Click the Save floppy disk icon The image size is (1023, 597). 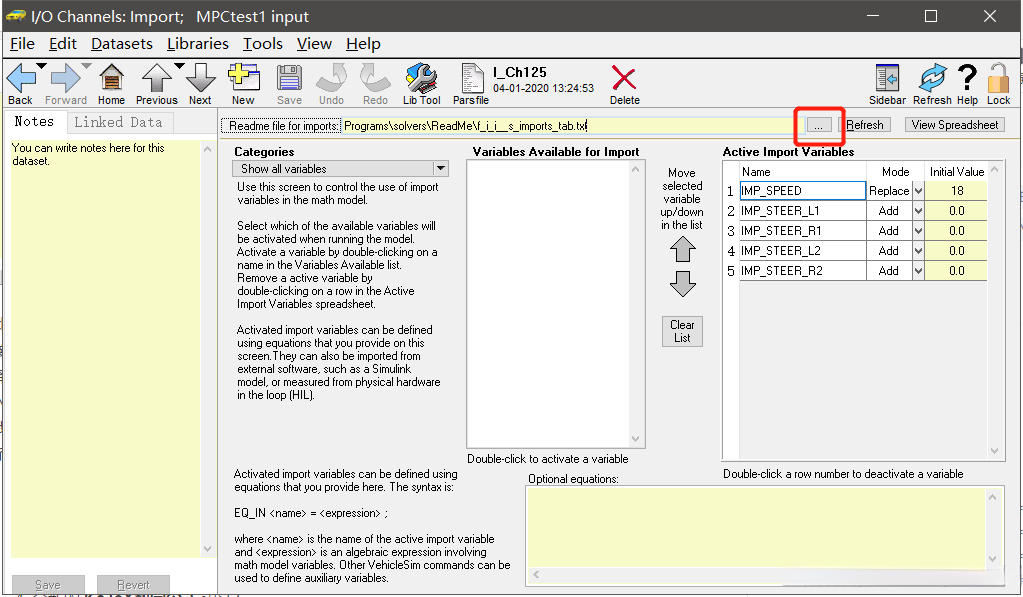pyautogui.click(x=289, y=78)
